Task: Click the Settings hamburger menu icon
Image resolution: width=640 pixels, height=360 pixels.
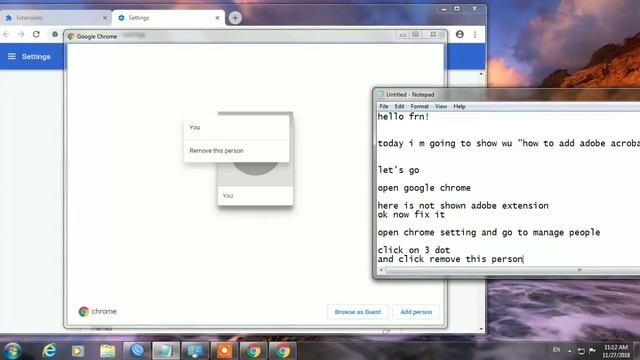Action: click(12, 56)
